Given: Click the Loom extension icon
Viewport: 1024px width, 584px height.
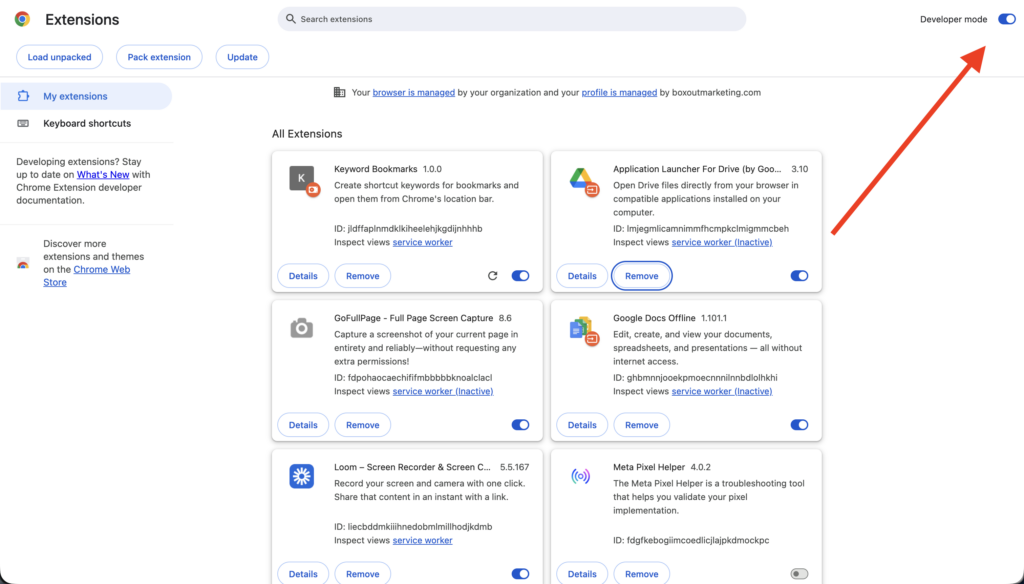Looking at the screenshot, I should click(x=302, y=476).
